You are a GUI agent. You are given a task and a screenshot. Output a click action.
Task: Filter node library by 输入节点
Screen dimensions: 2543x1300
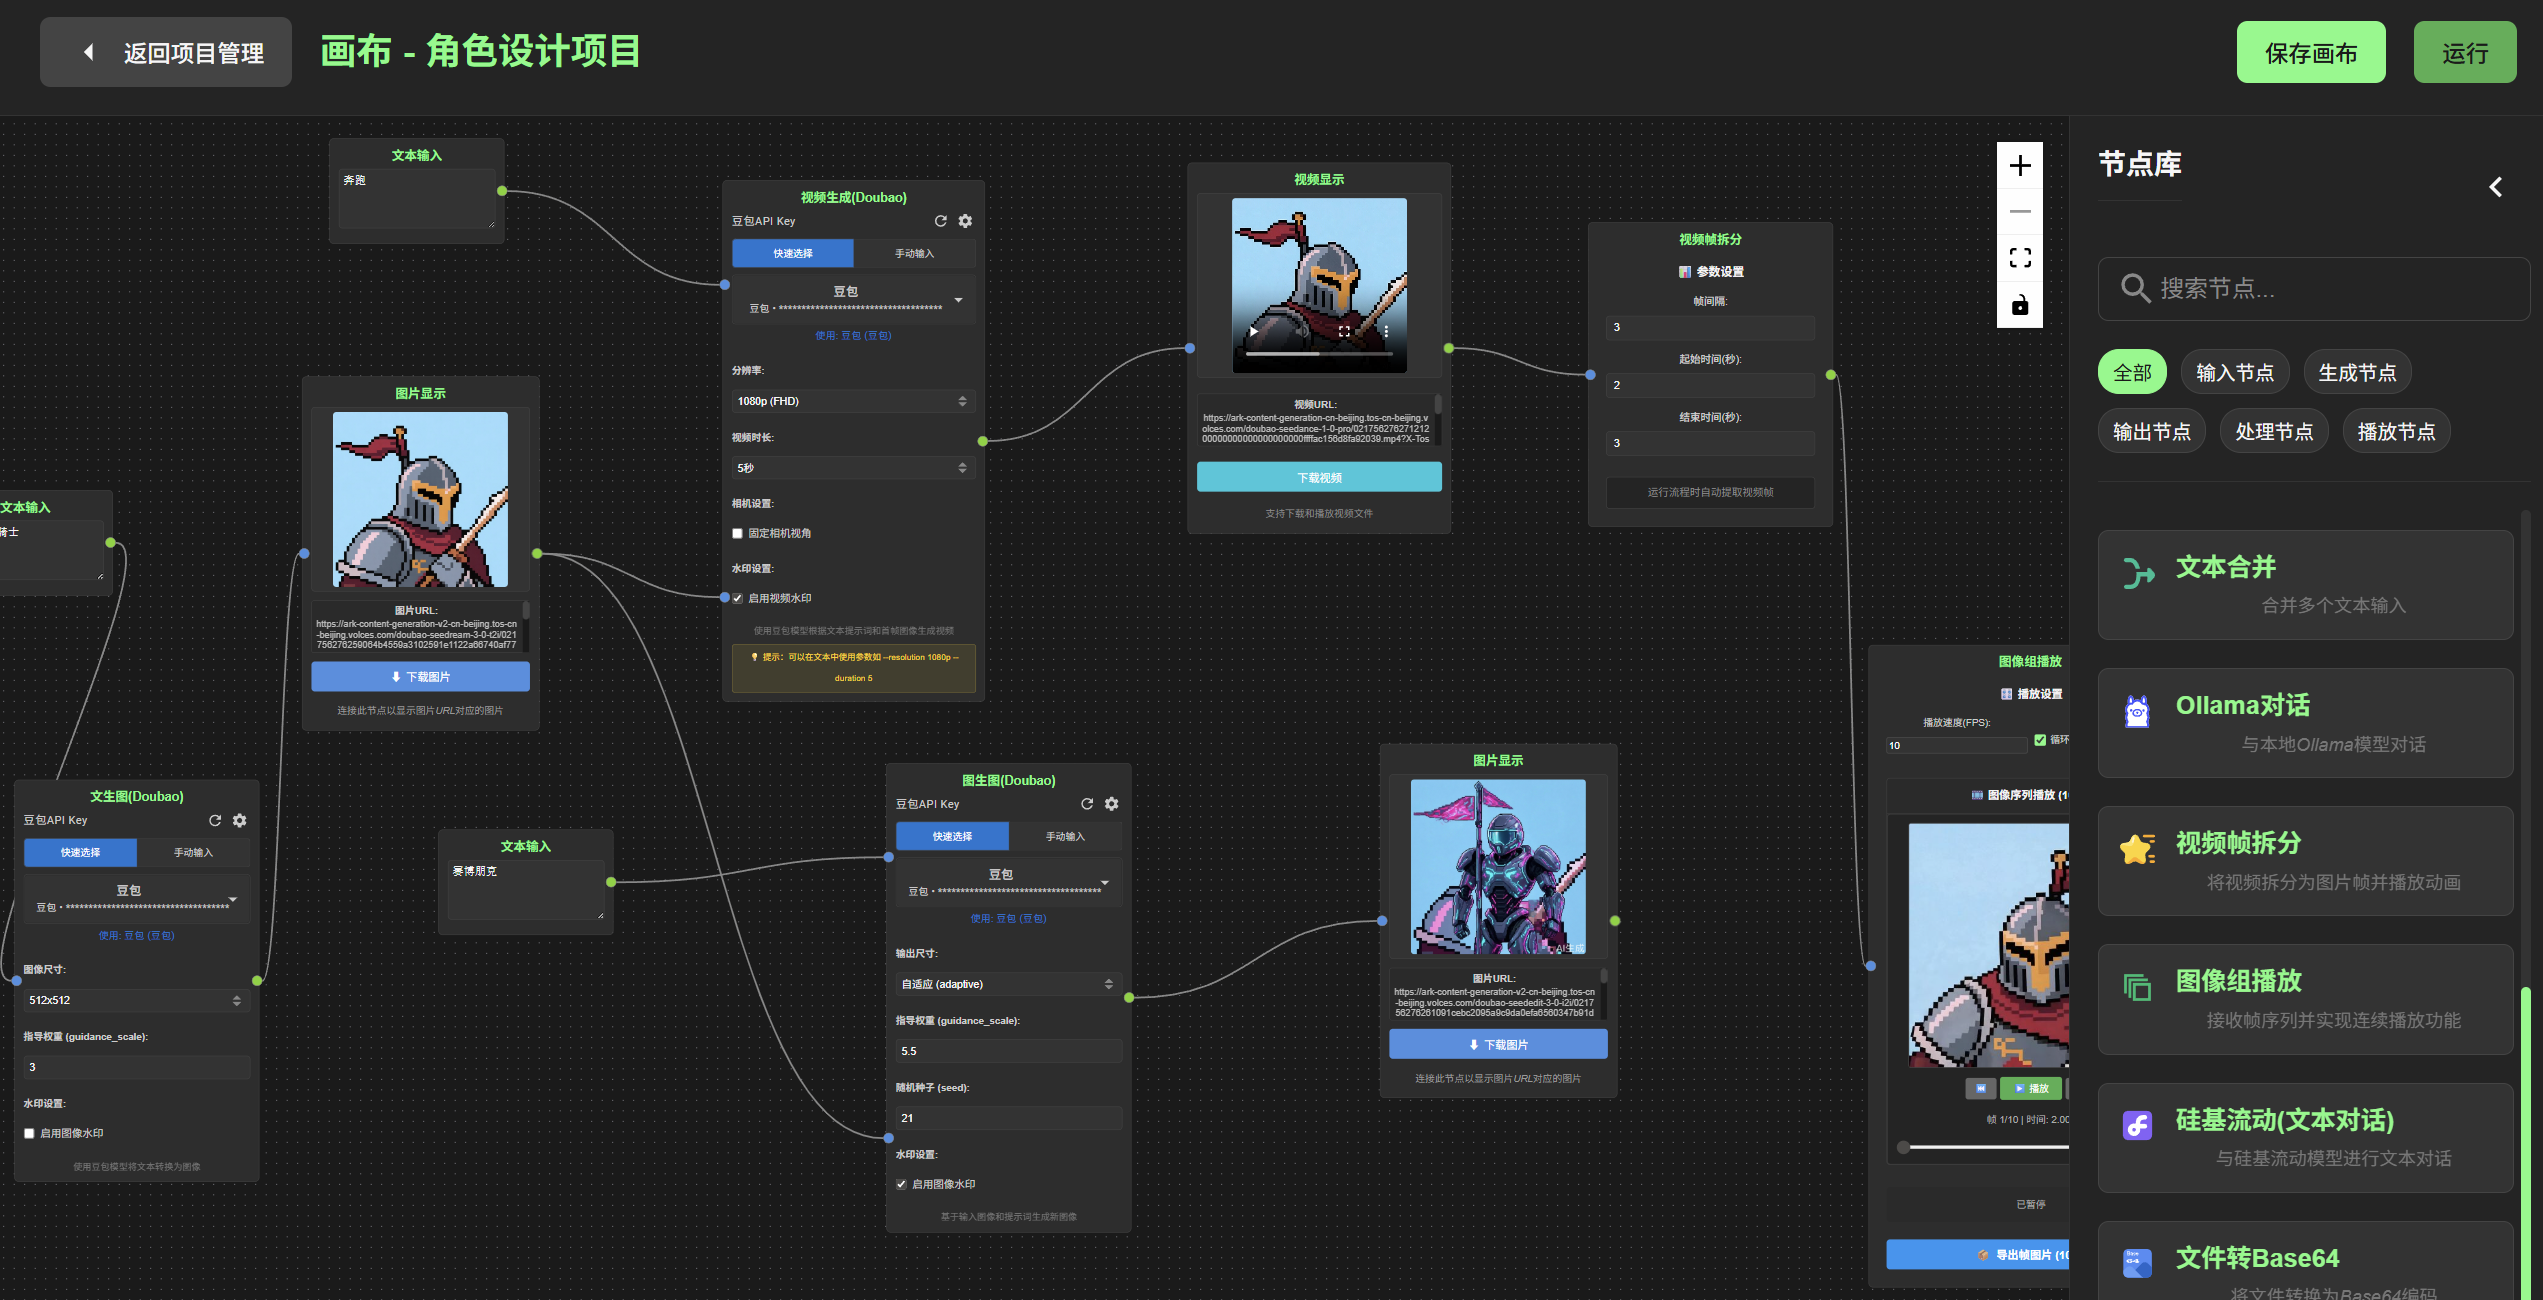2235,372
